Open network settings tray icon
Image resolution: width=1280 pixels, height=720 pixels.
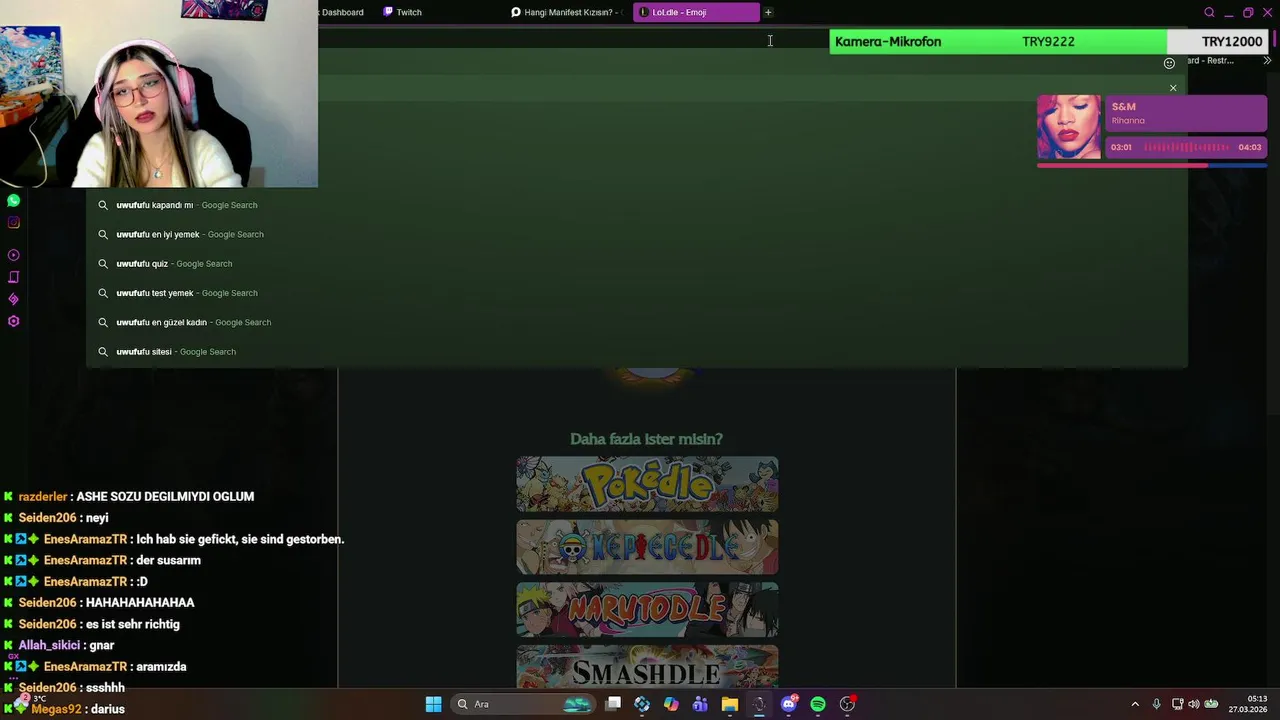tap(1177, 704)
